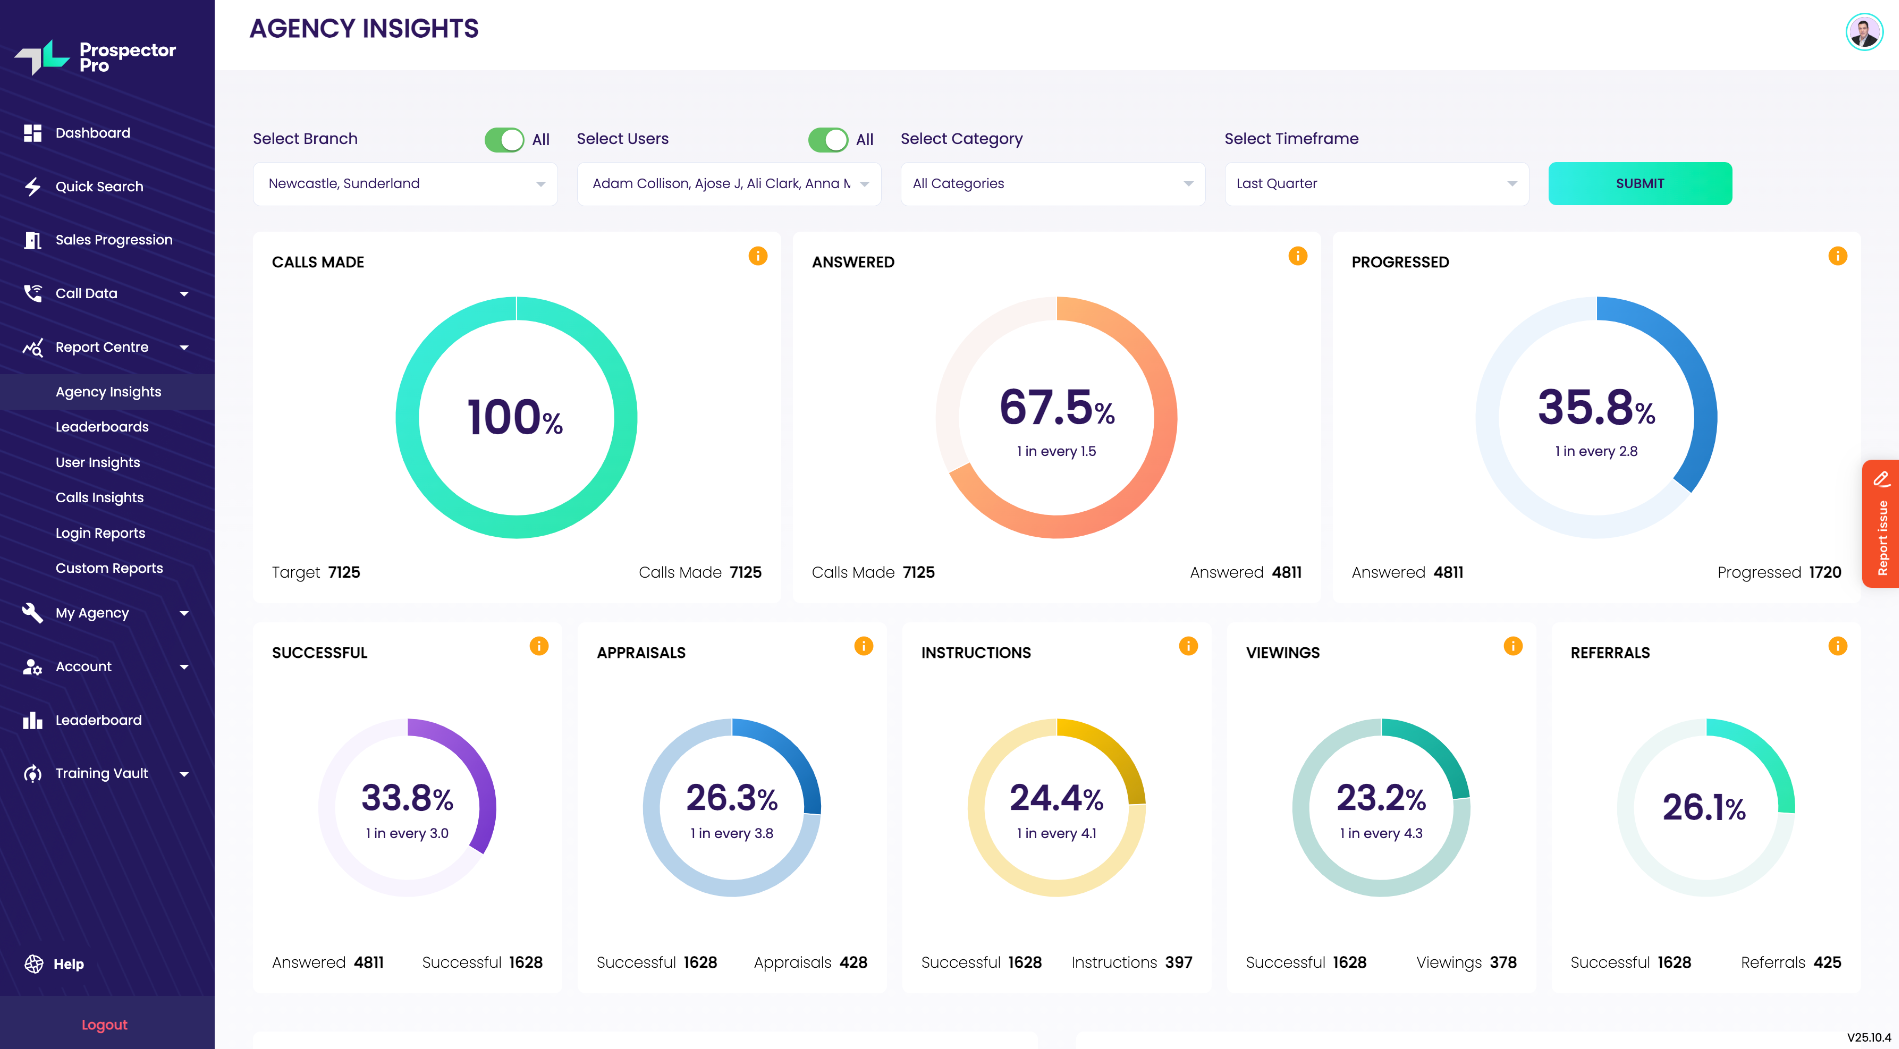Toggle the Select Branch All switch
The image size is (1899, 1049).
tap(505, 140)
